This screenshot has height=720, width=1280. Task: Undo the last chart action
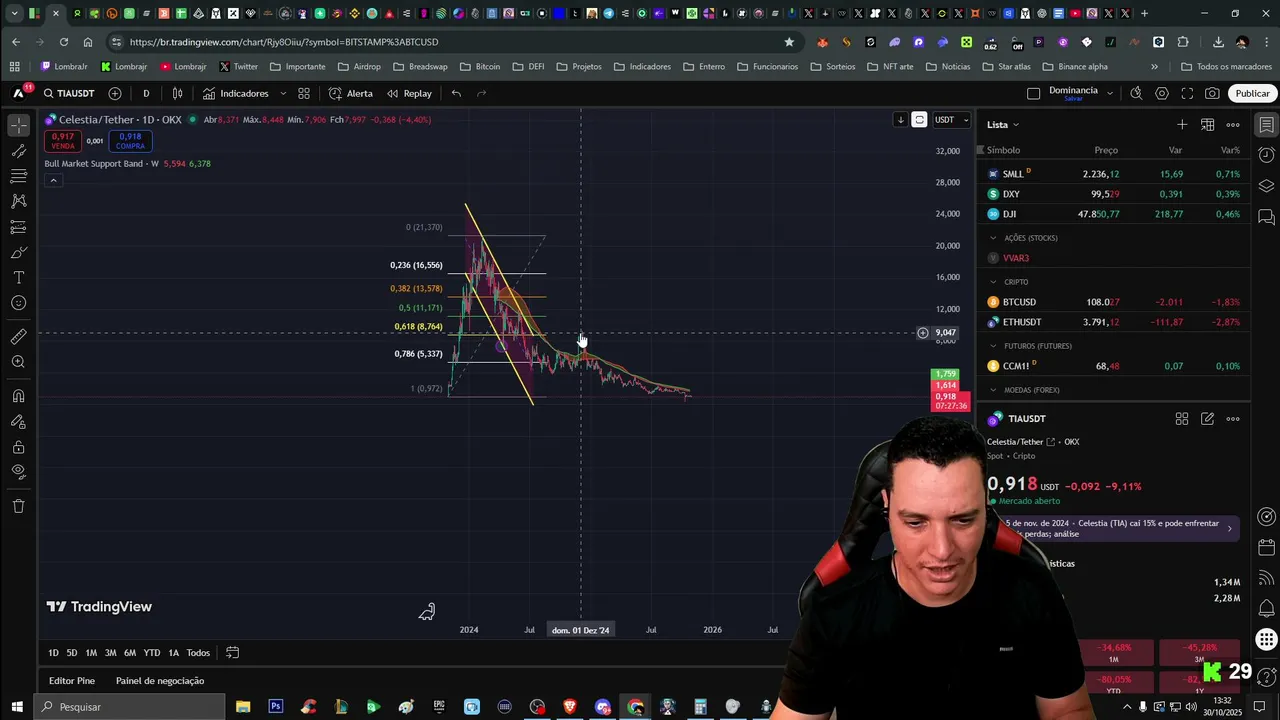(456, 93)
